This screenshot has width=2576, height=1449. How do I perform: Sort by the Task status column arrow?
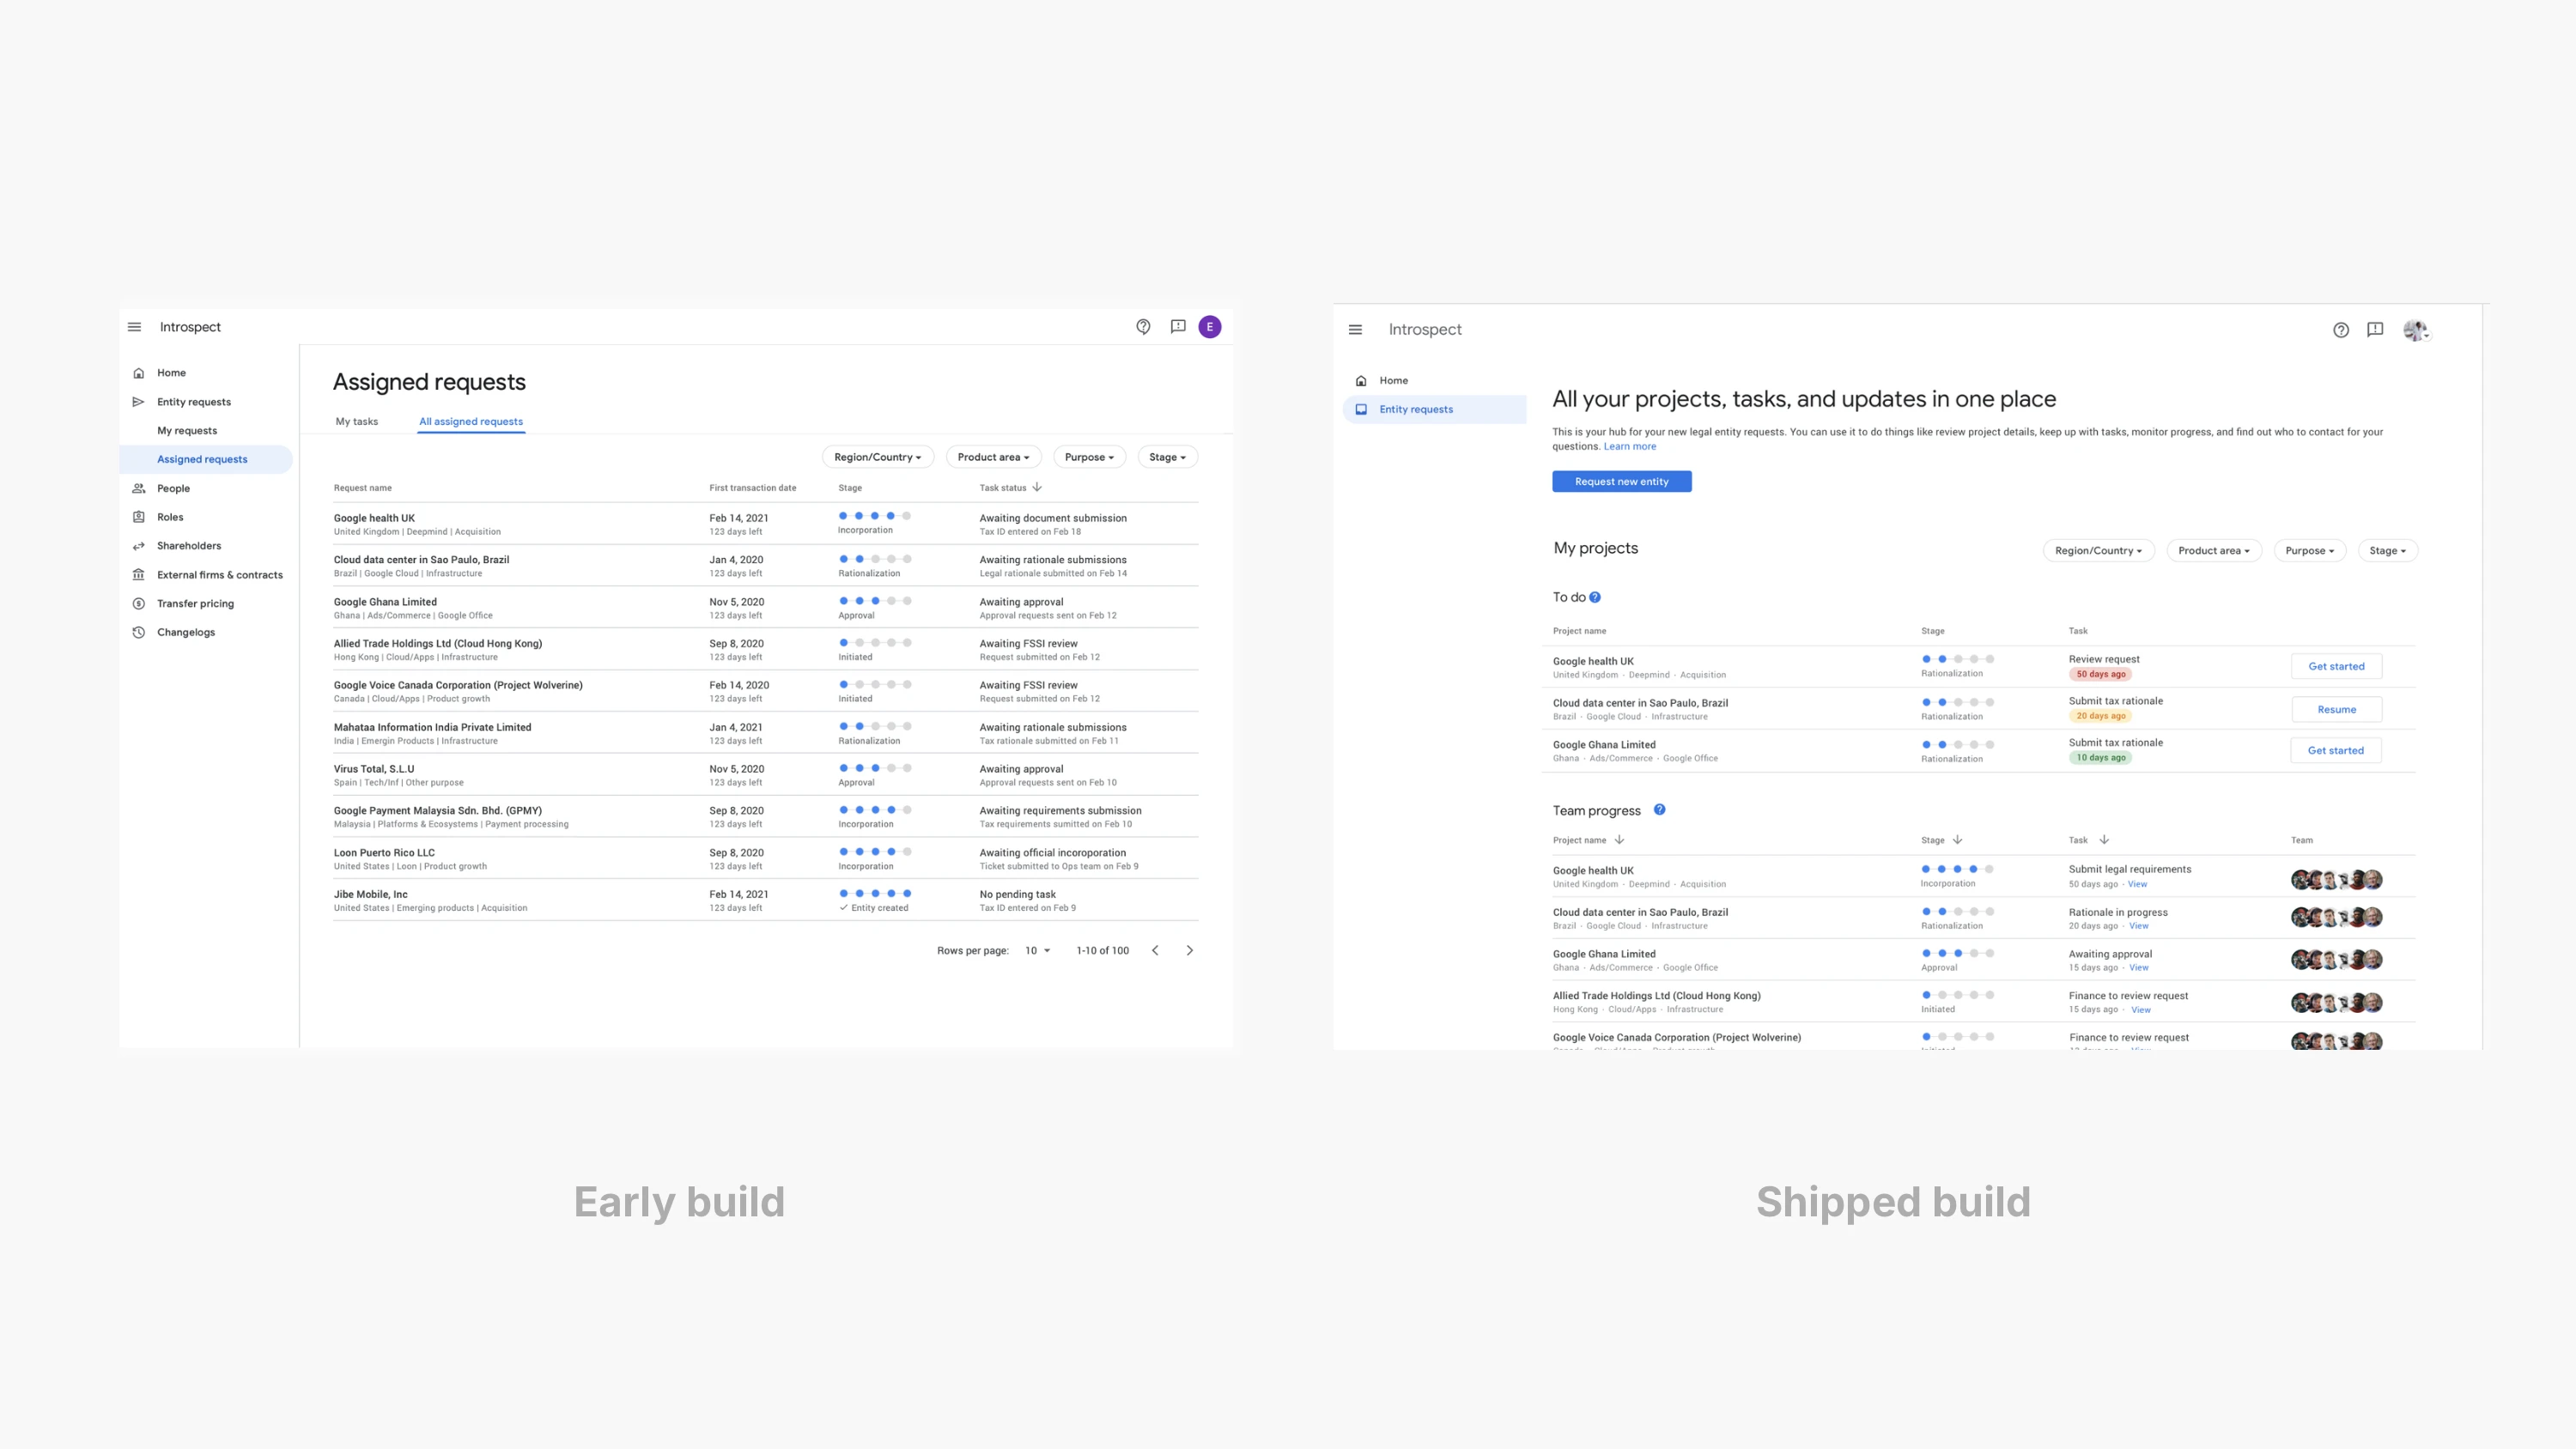1037,488
